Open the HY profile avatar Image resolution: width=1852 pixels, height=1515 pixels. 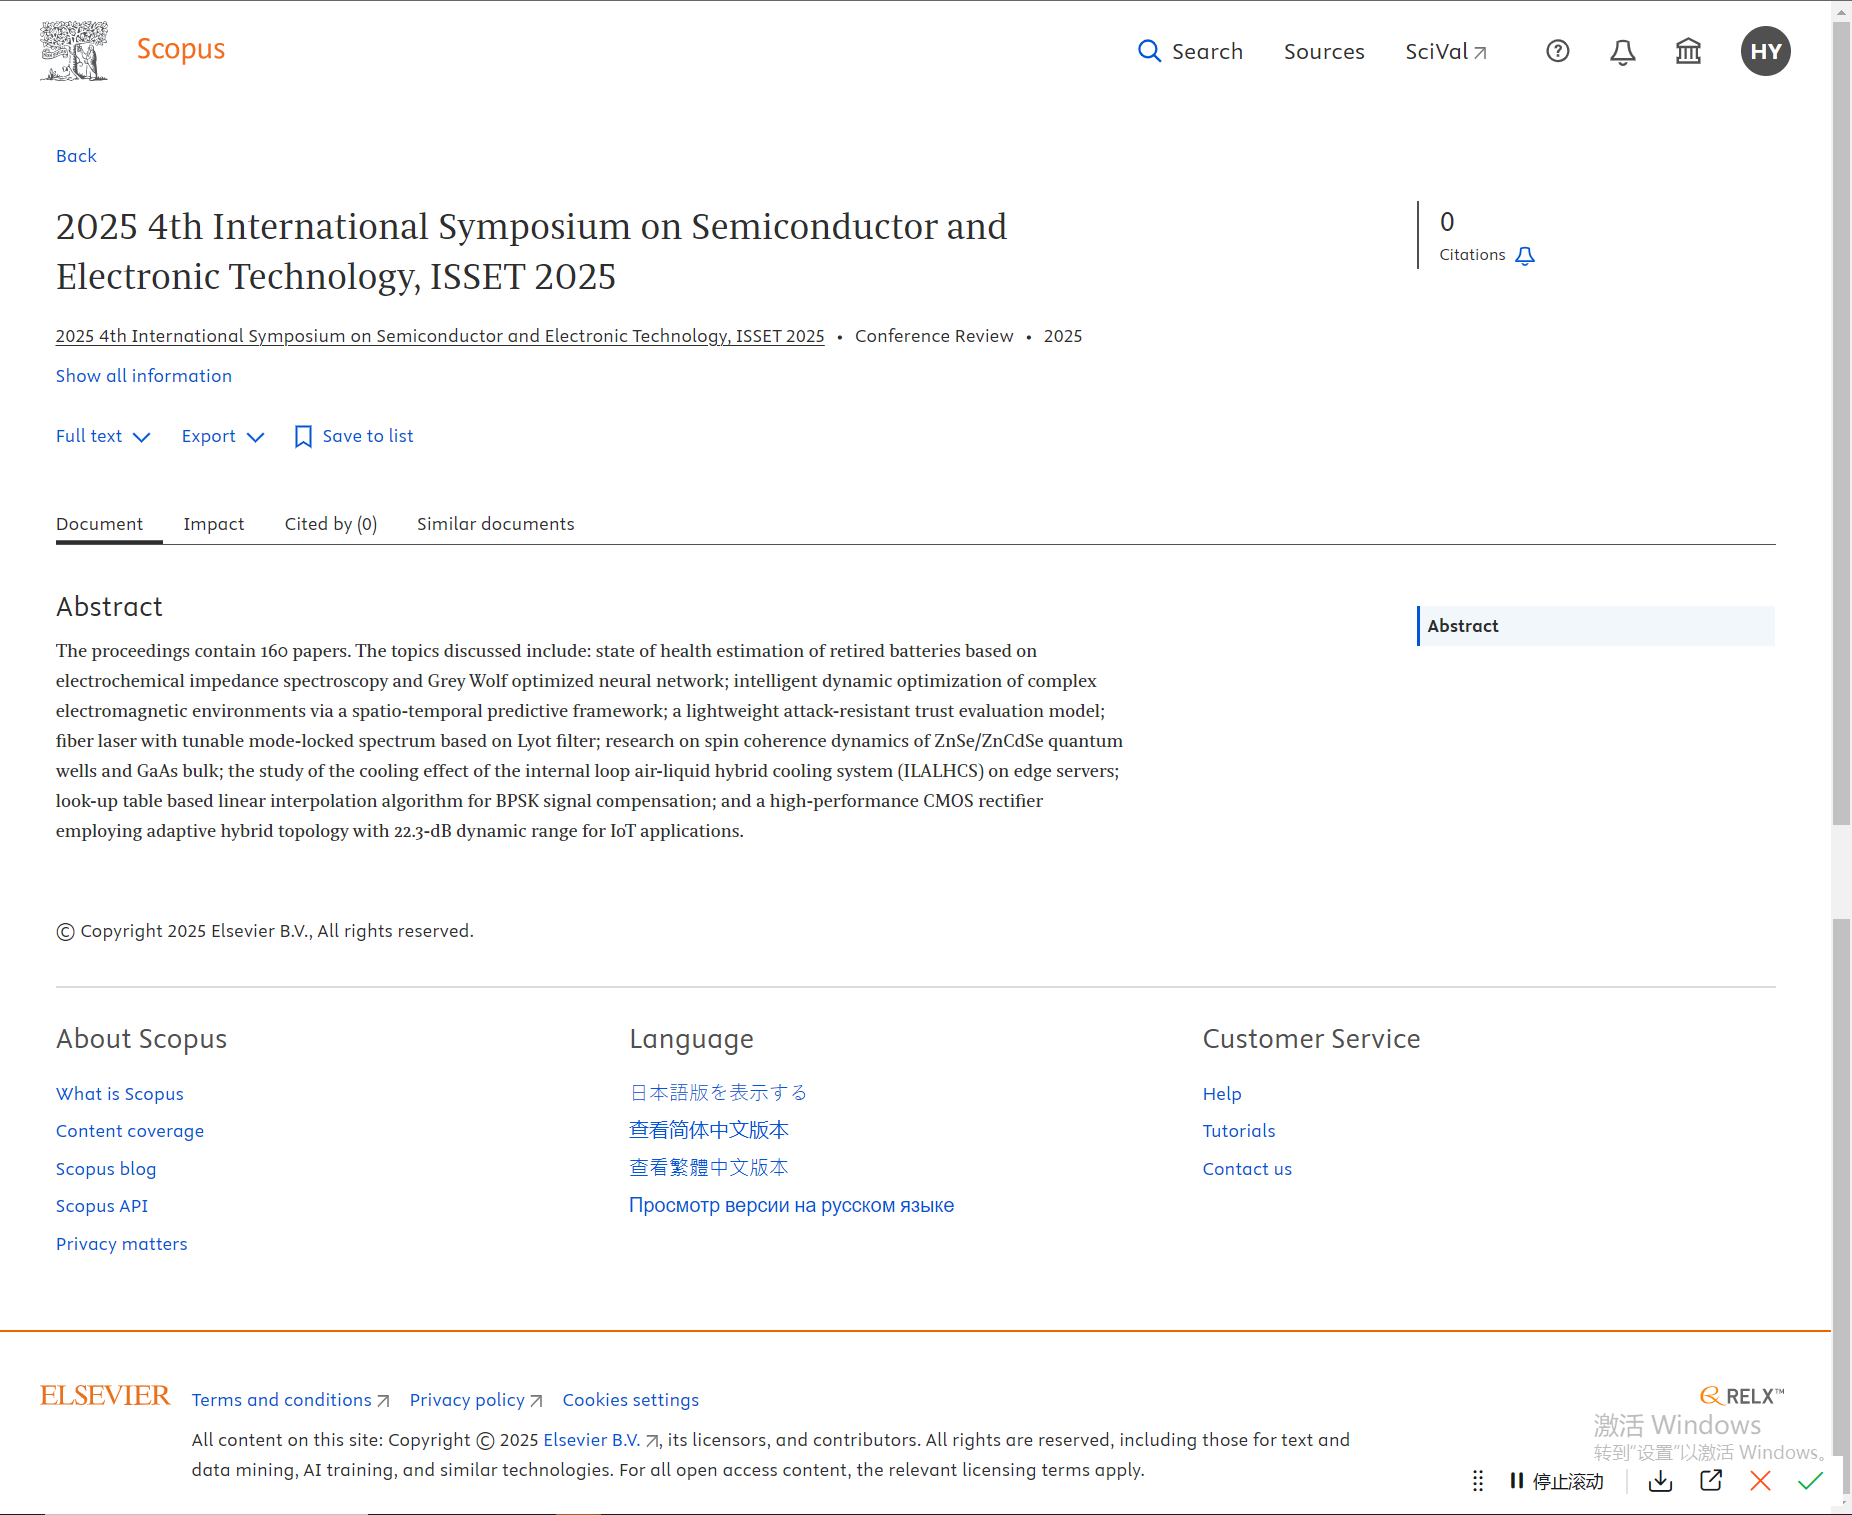click(x=1765, y=51)
